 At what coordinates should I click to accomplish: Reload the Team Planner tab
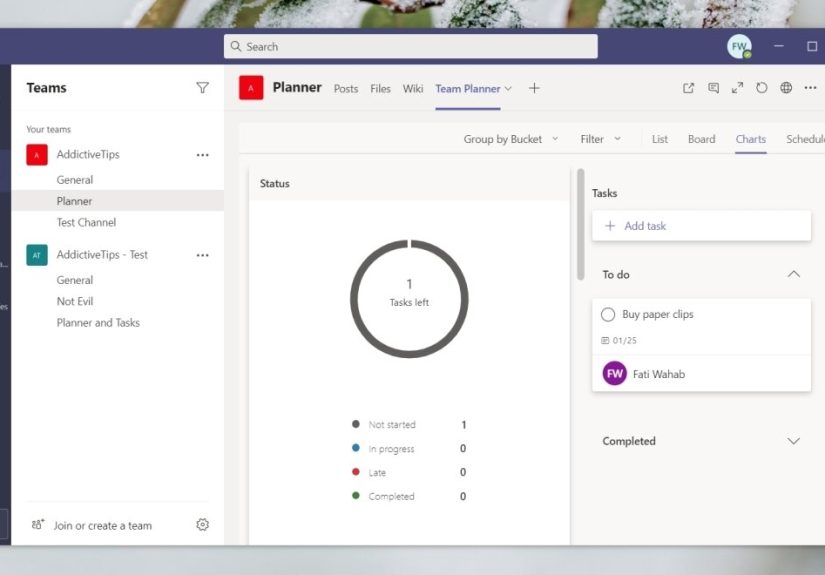click(x=761, y=88)
